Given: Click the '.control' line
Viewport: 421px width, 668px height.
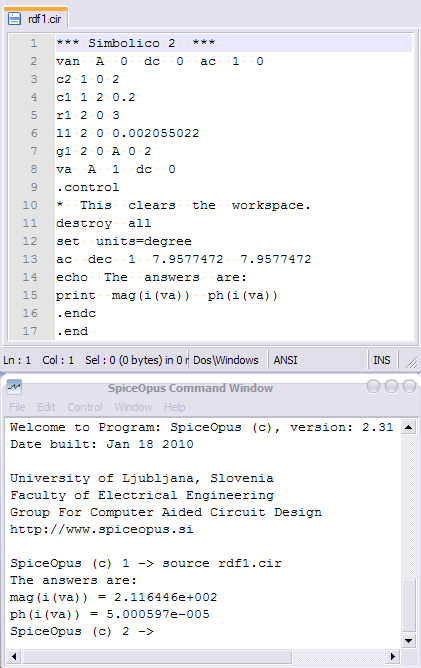Looking at the screenshot, I should (x=87, y=187).
